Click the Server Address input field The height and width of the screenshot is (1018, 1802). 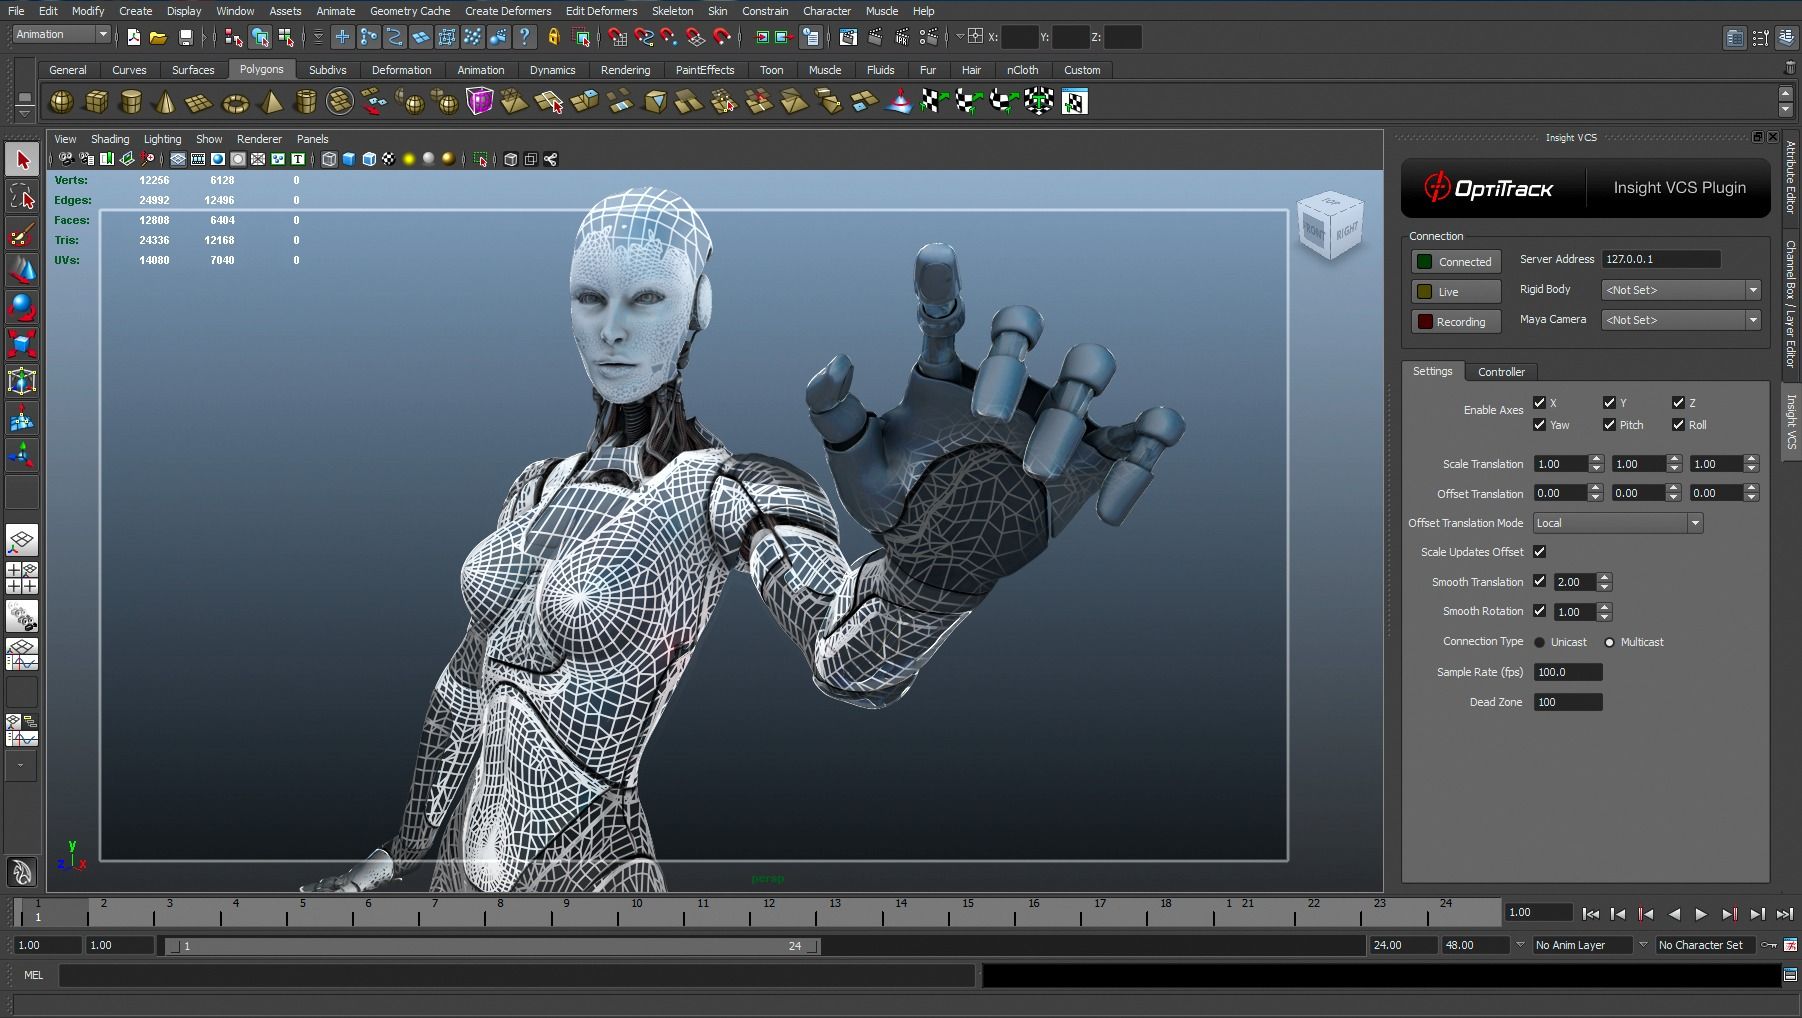1660,259
